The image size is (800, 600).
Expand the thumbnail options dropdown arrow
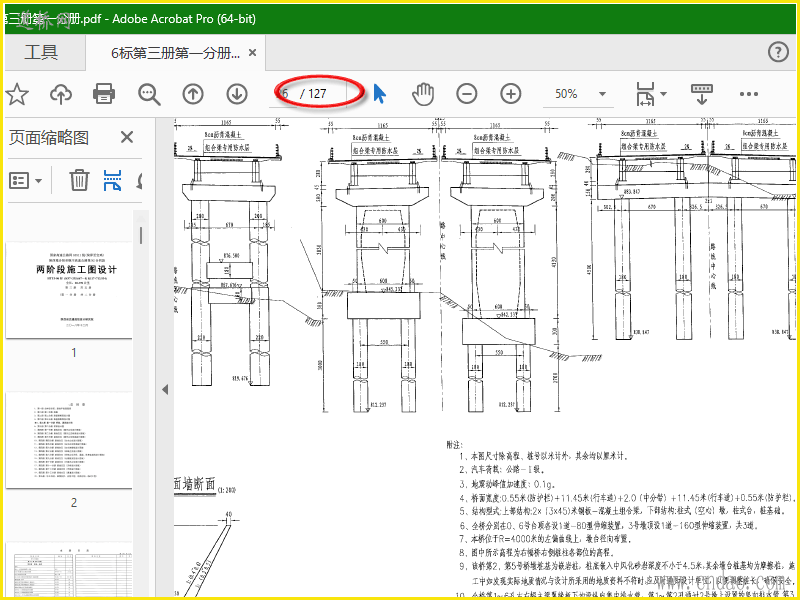[x=38, y=181]
